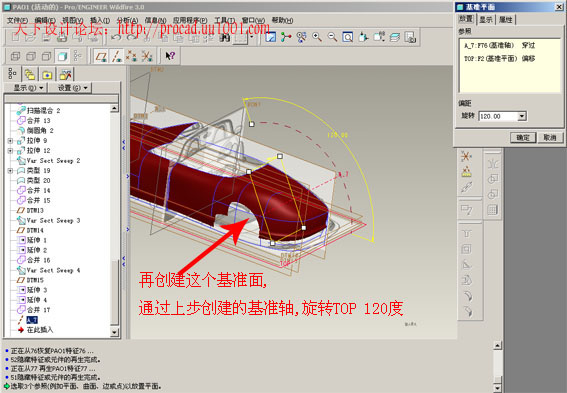Click the Layers icon in toolbar
Viewport: 567px width, 393px height.
pos(395,37)
